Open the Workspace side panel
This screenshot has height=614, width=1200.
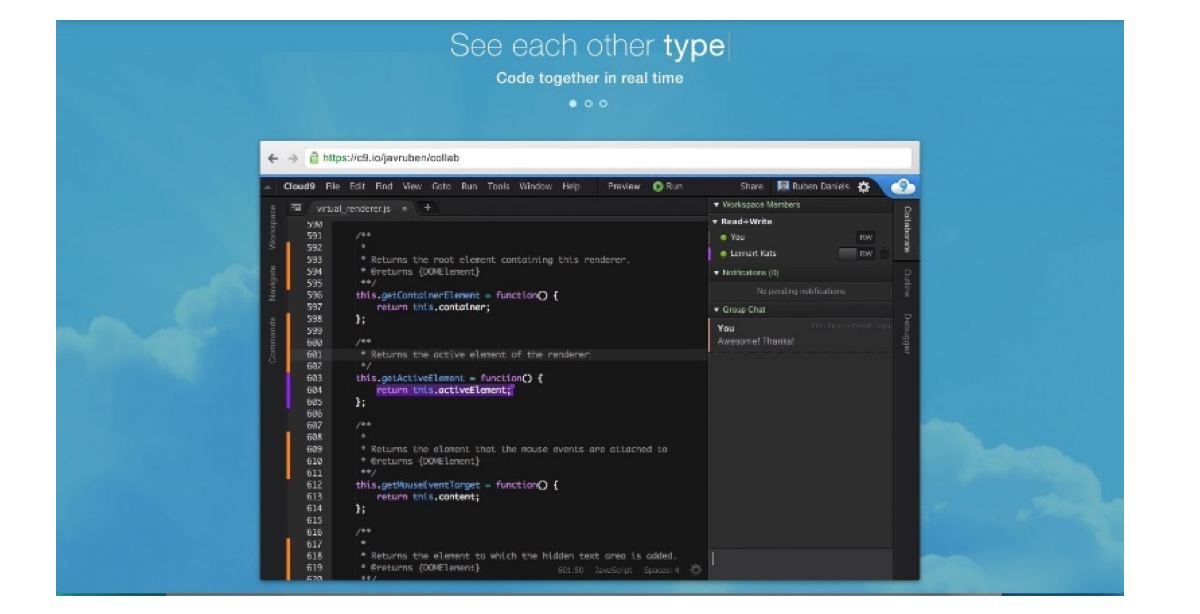click(x=271, y=227)
